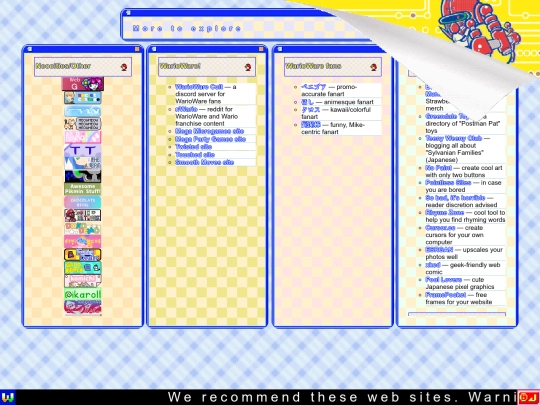Close the Neocities/Other window

tap(137, 49)
